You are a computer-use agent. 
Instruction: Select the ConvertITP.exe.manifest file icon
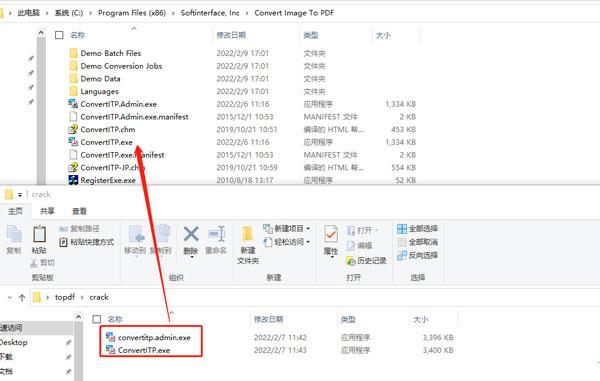(73, 155)
